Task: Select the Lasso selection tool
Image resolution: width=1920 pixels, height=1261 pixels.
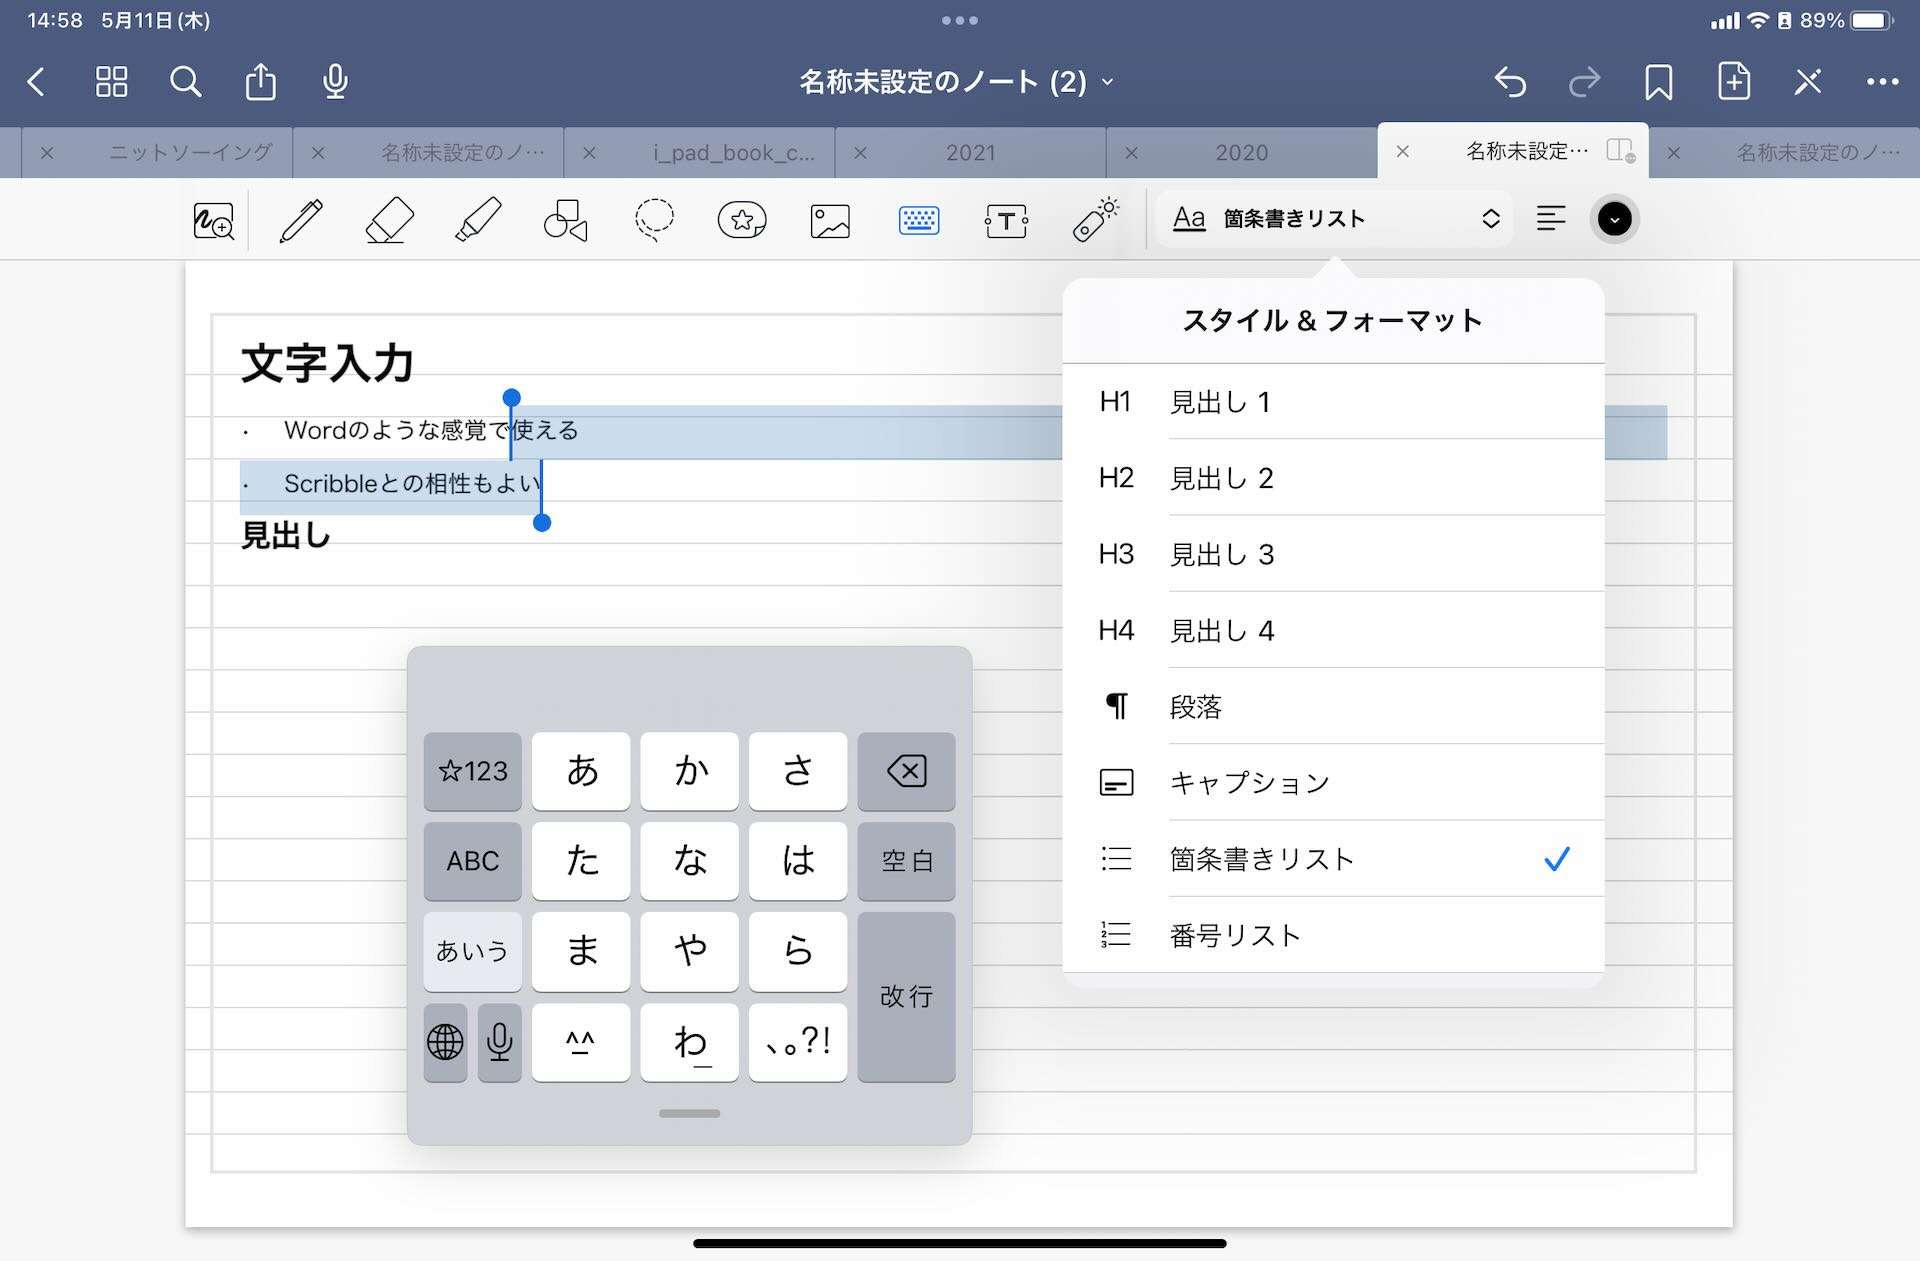Action: point(654,220)
